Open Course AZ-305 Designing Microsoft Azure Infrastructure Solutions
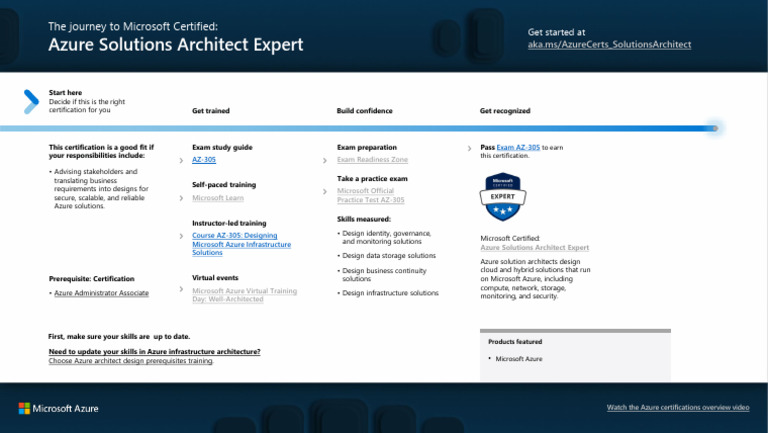The width and height of the screenshot is (768, 433). click(241, 244)
